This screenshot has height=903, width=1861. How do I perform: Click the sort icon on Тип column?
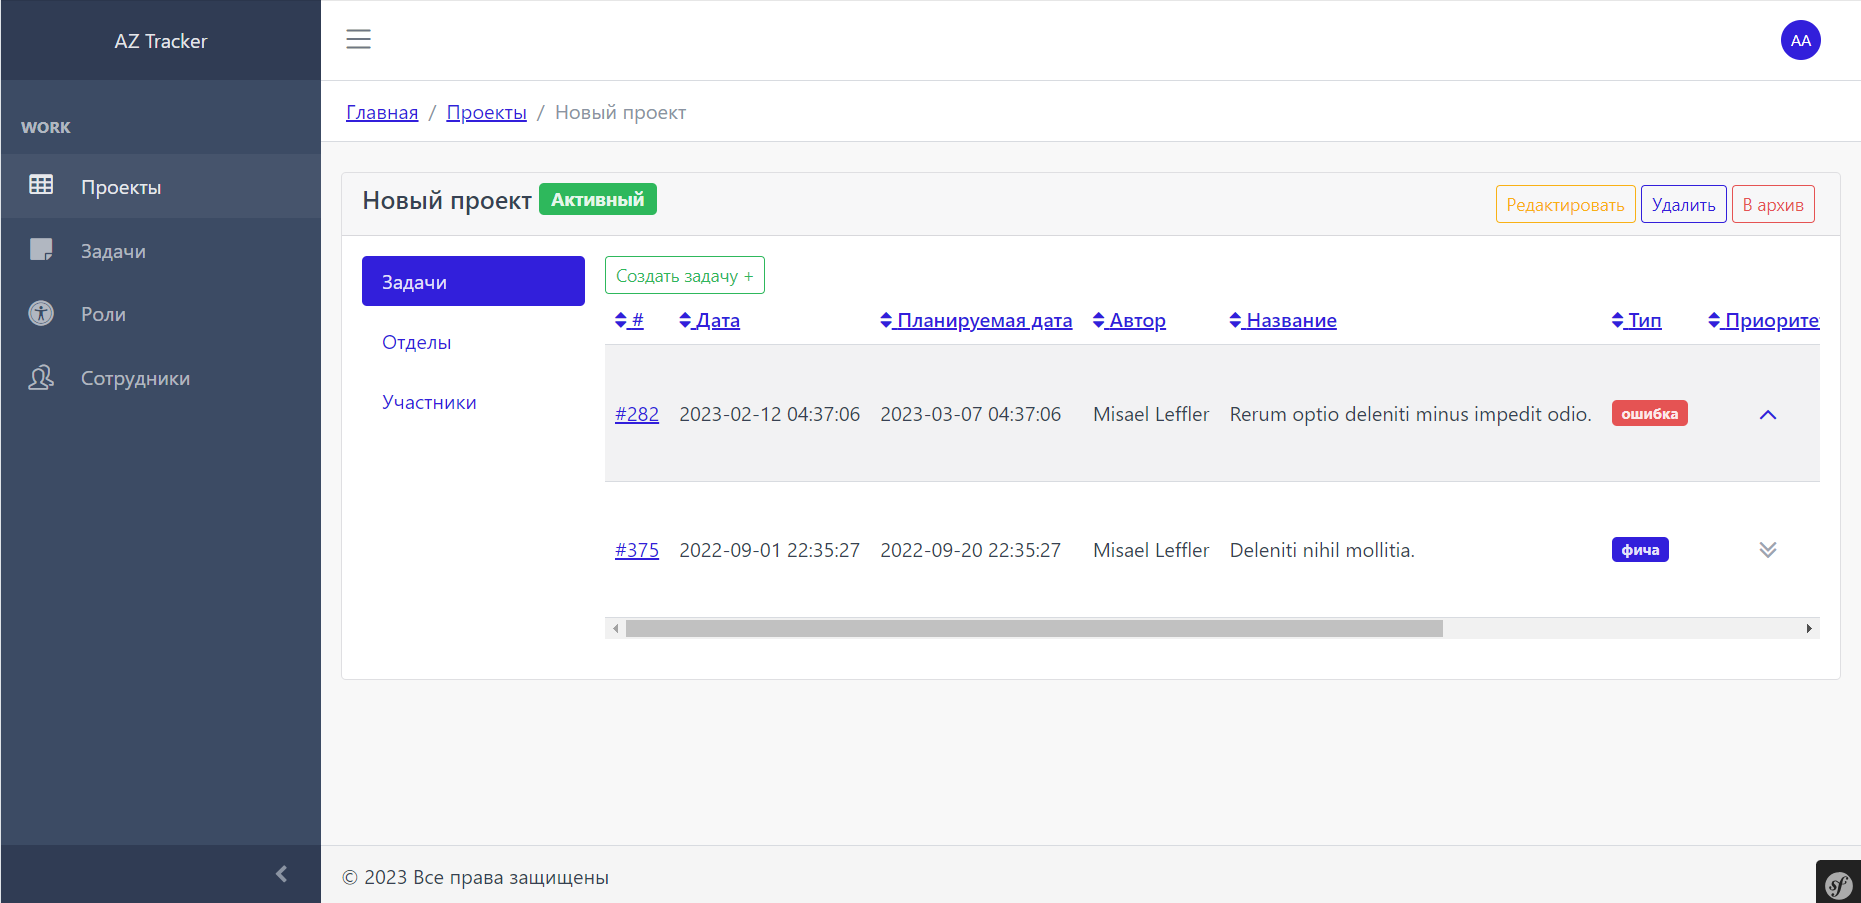pyautogui.click(x=1617, y=320)
